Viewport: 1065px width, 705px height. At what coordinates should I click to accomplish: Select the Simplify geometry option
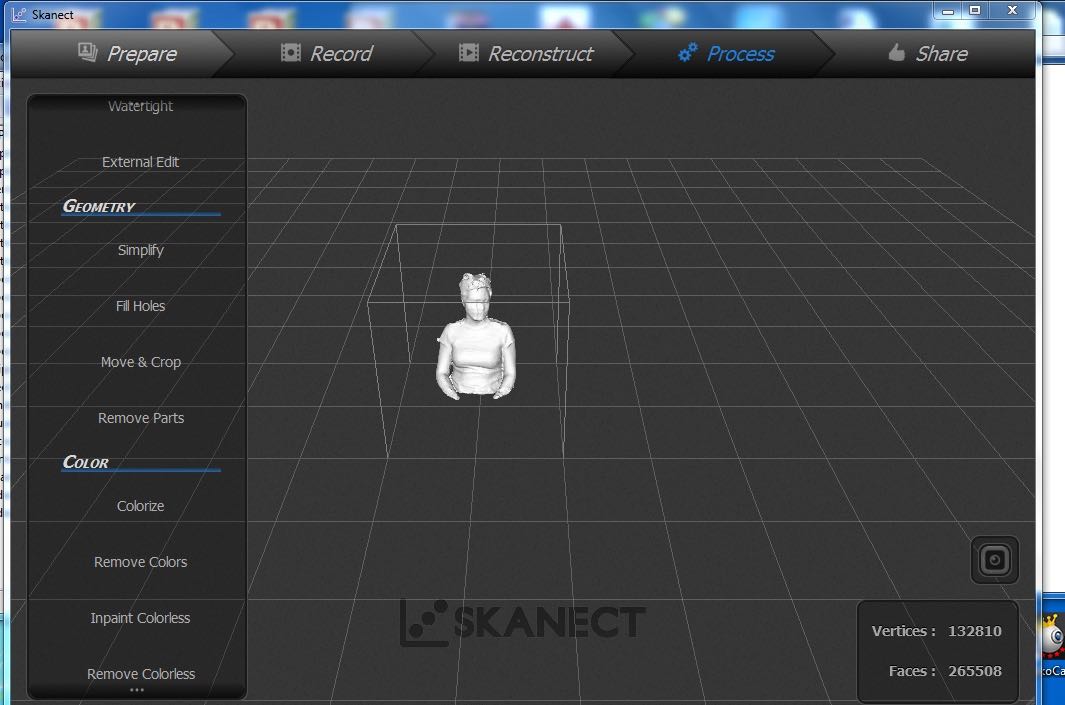coord(140,250)
